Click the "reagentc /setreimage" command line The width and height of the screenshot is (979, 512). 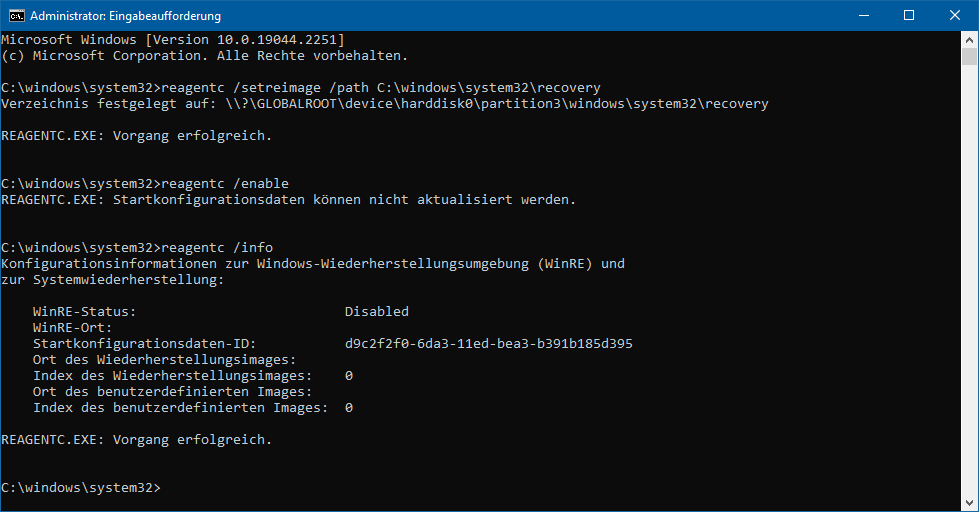click(x=301, y=87)
